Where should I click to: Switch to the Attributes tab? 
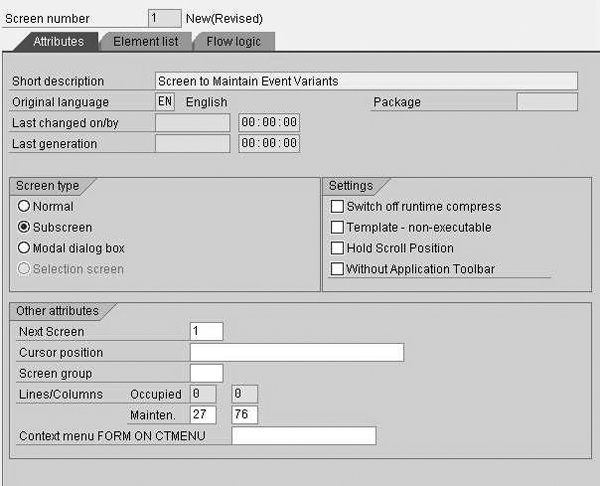point(58,42)
